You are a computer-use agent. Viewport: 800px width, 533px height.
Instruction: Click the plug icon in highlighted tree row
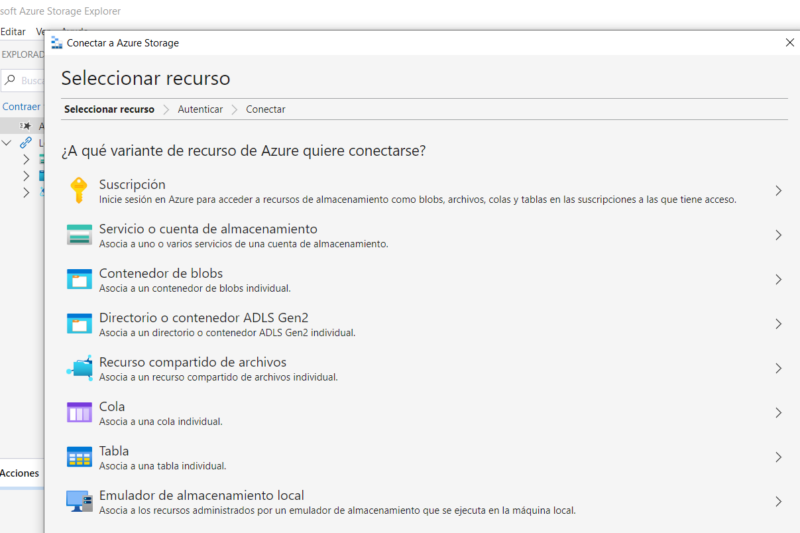(25, 125)
